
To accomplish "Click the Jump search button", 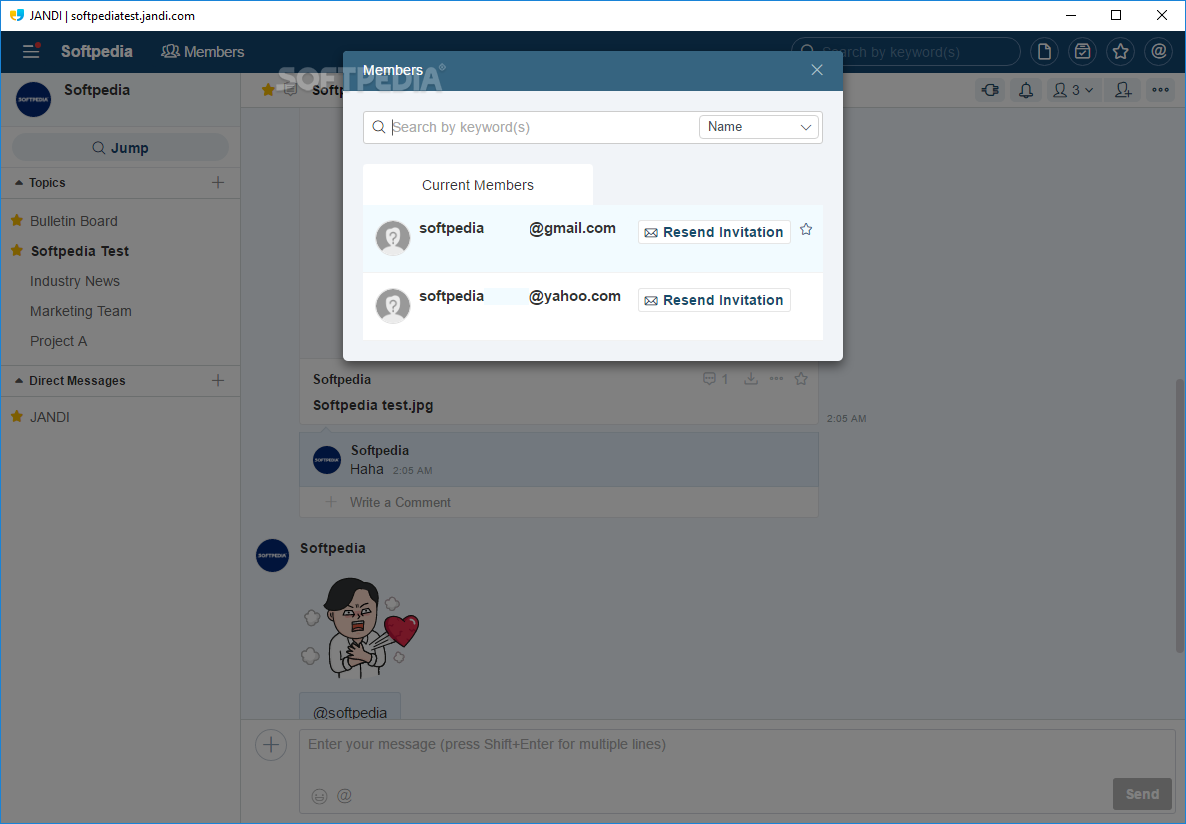I will tap(120, 148).
